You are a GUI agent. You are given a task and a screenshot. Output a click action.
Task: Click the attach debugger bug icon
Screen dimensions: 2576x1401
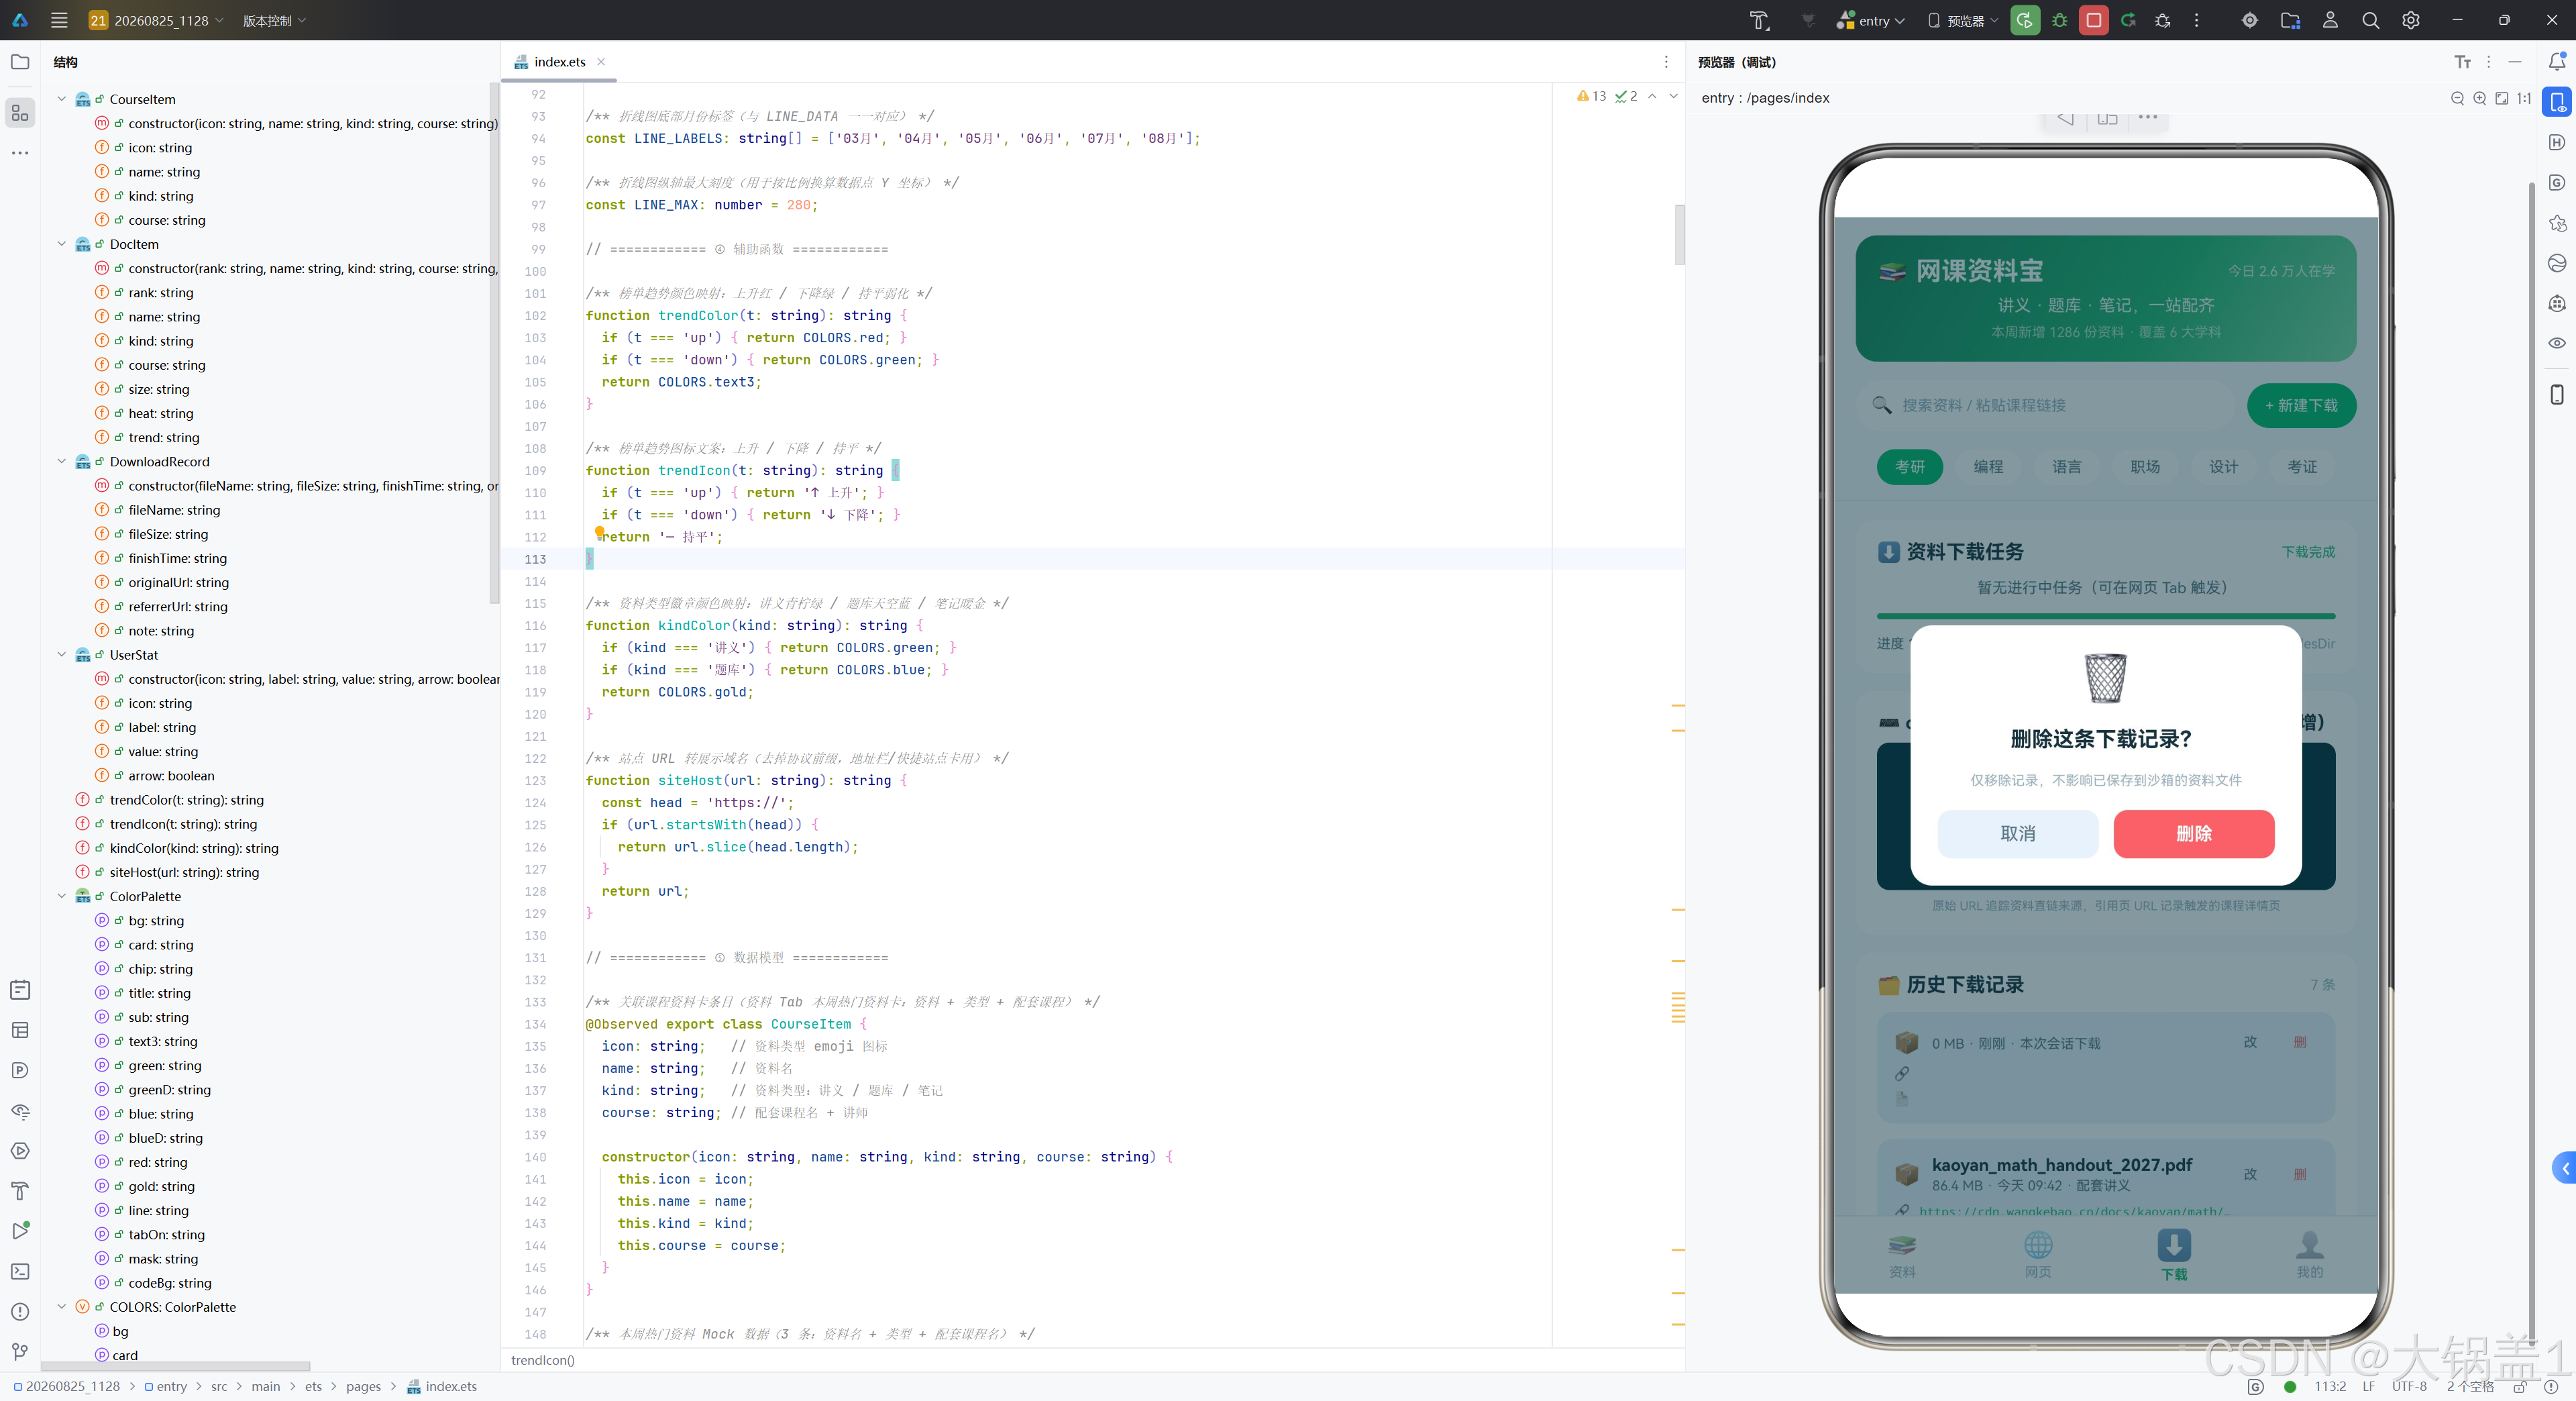tap(2163, 20)
